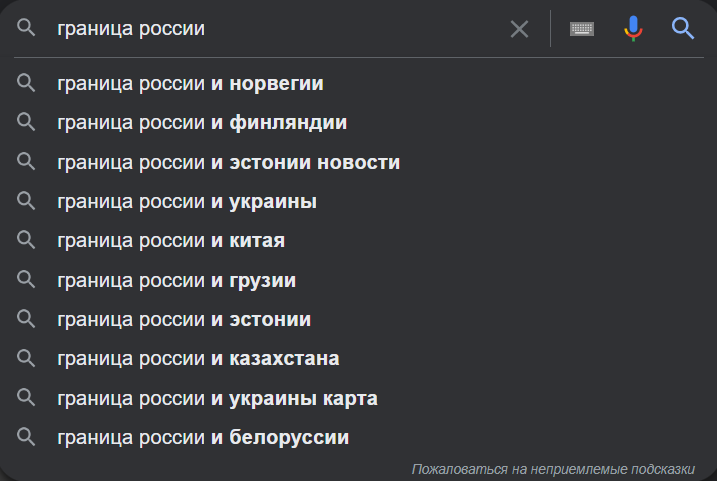Open 'Пожаловаться на неприемлемые подсказки' link
Screen dimensions: 717x481
(553, 469)
